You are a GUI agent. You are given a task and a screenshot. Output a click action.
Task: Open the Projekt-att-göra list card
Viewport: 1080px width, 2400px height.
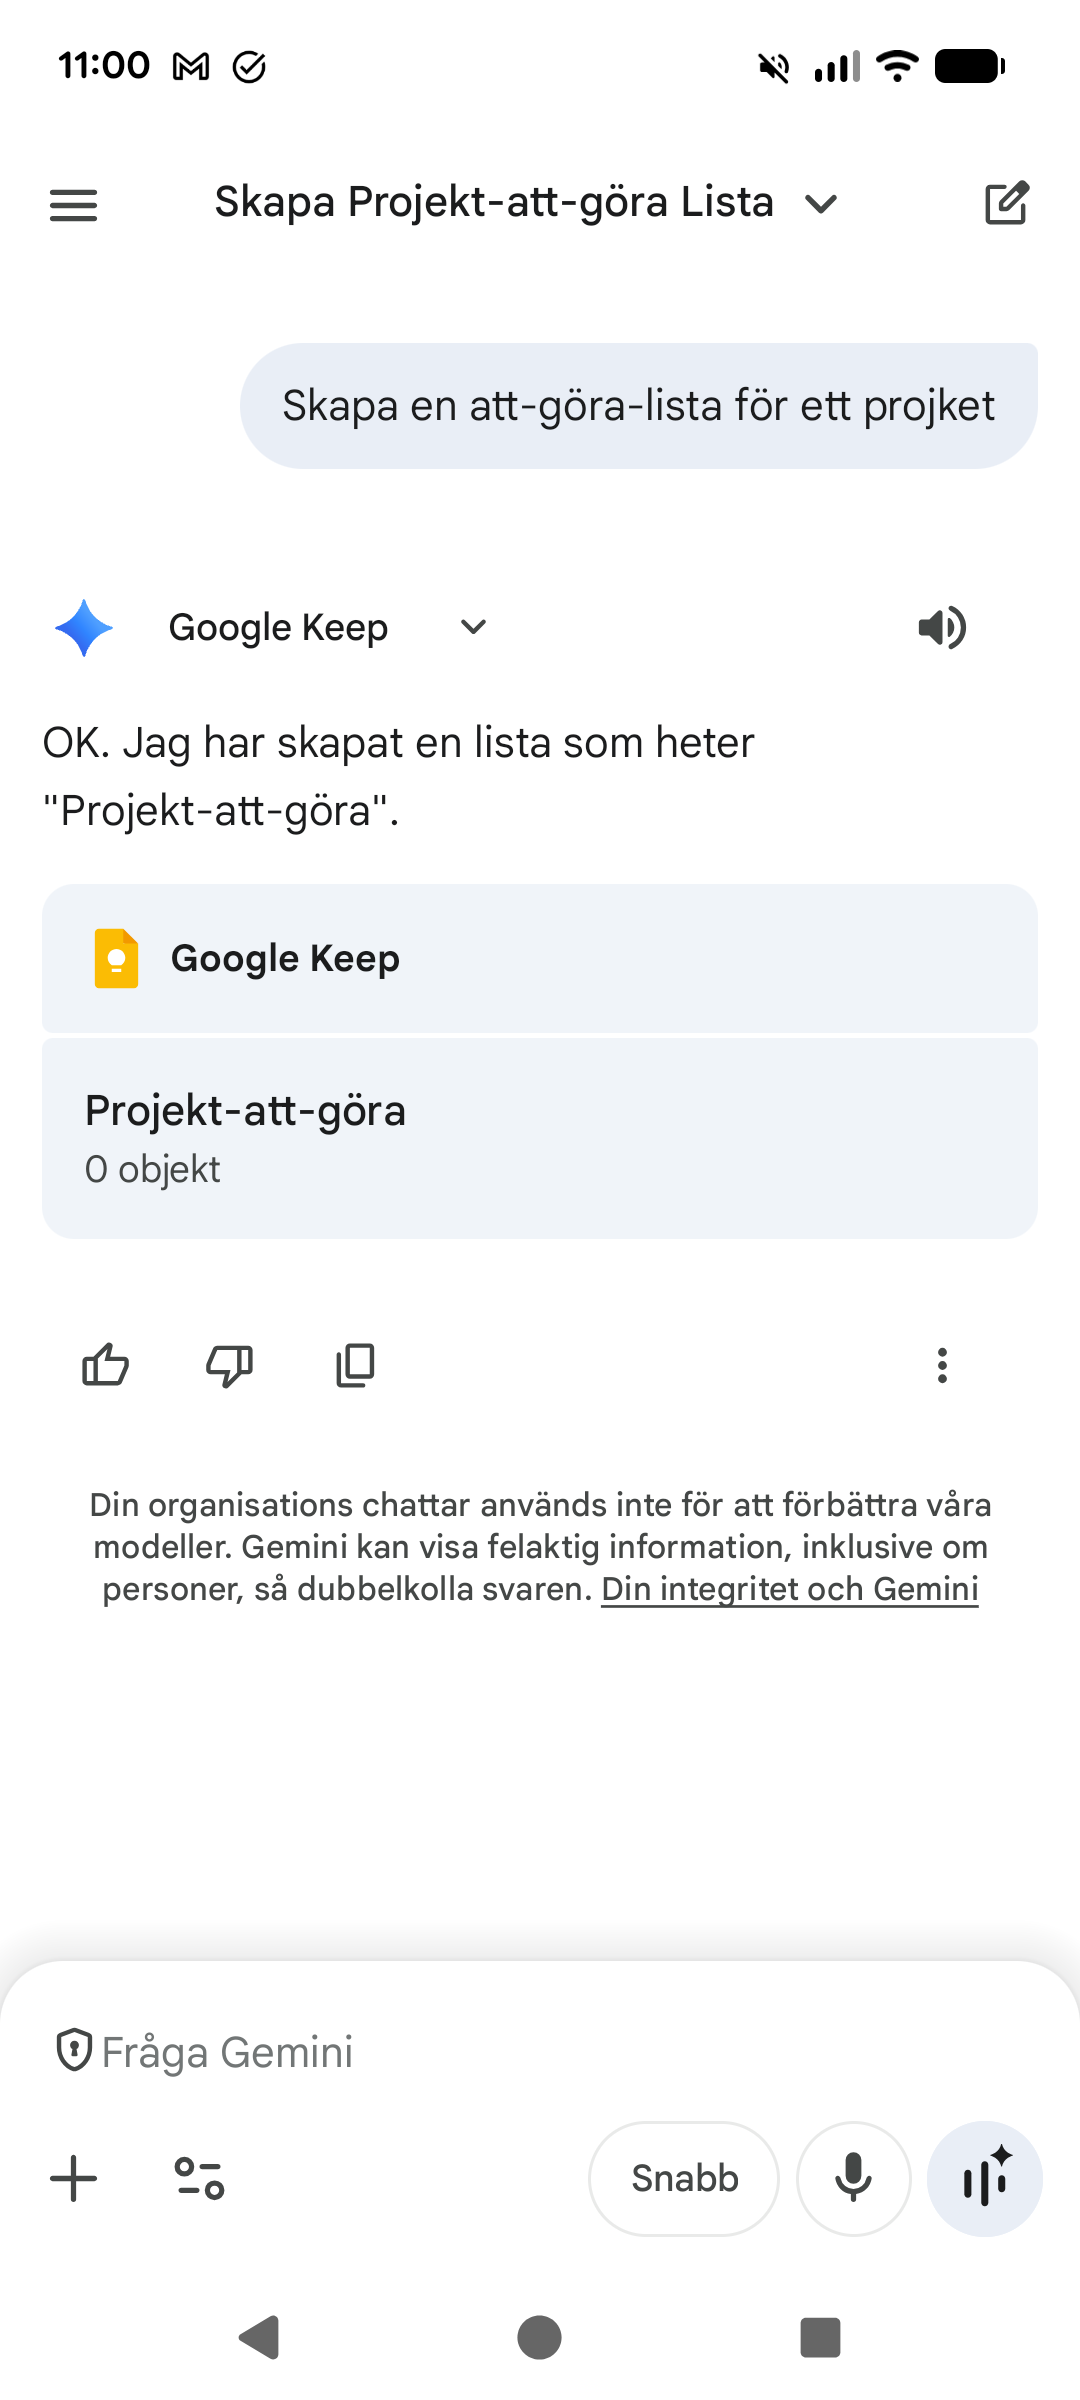pyautogui.click(x=540, y=1138)
